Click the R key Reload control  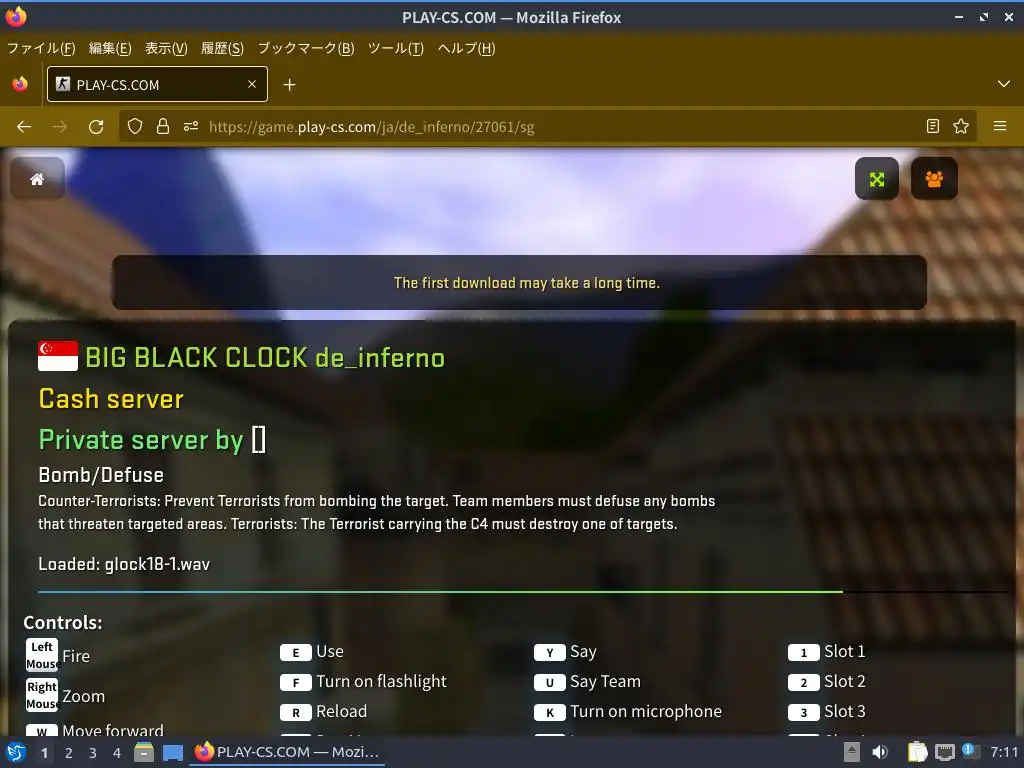[x=324, y=712]
